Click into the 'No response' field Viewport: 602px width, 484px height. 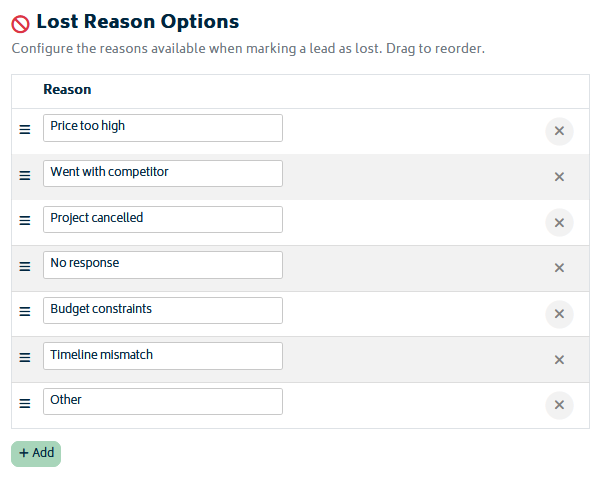[163, 265]
